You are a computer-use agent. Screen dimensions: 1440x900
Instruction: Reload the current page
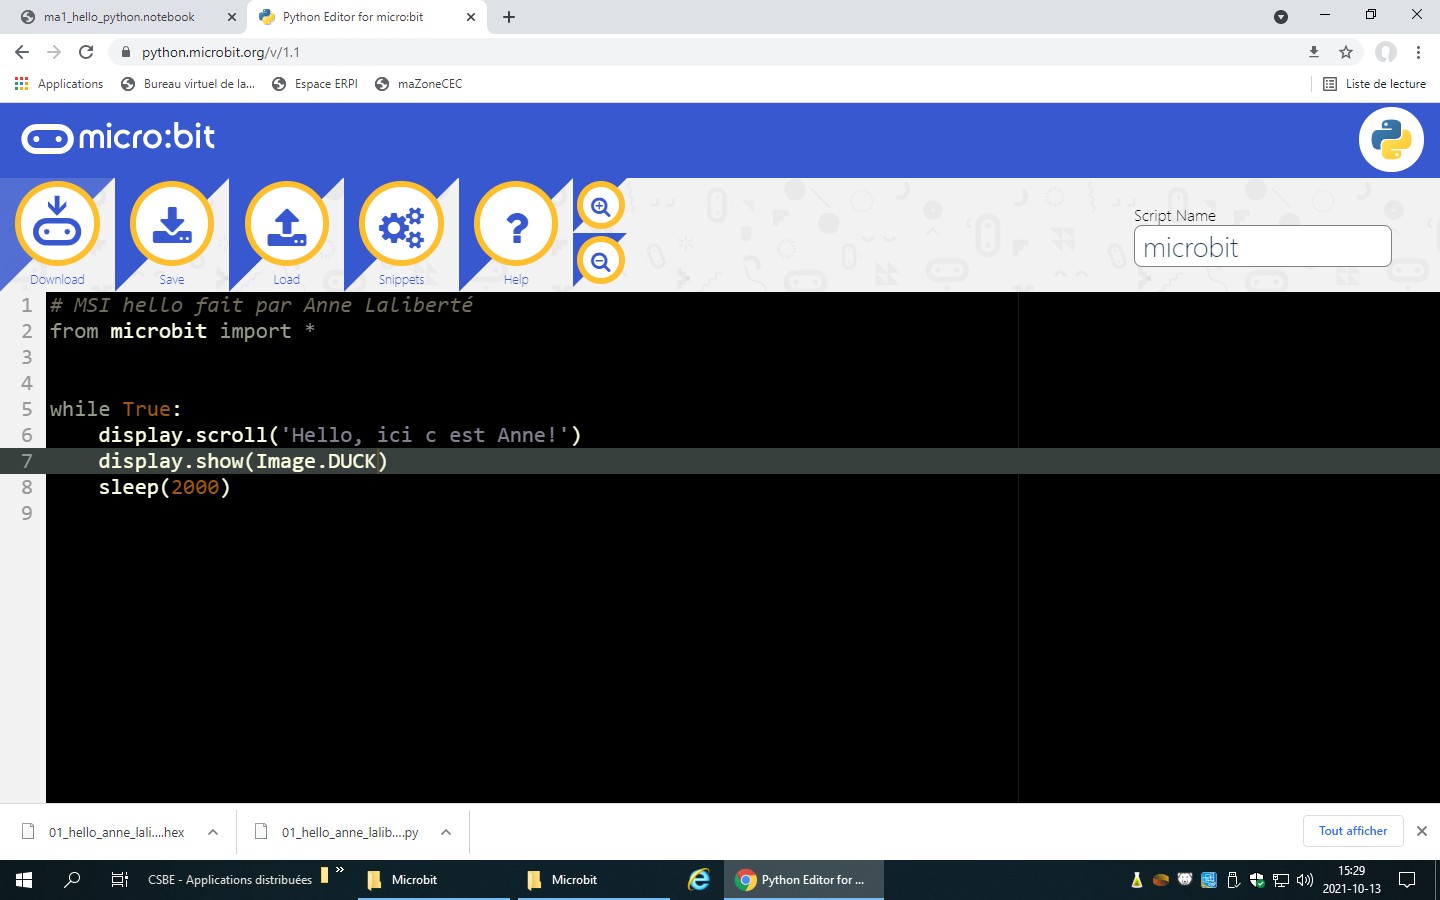[86, 52]
